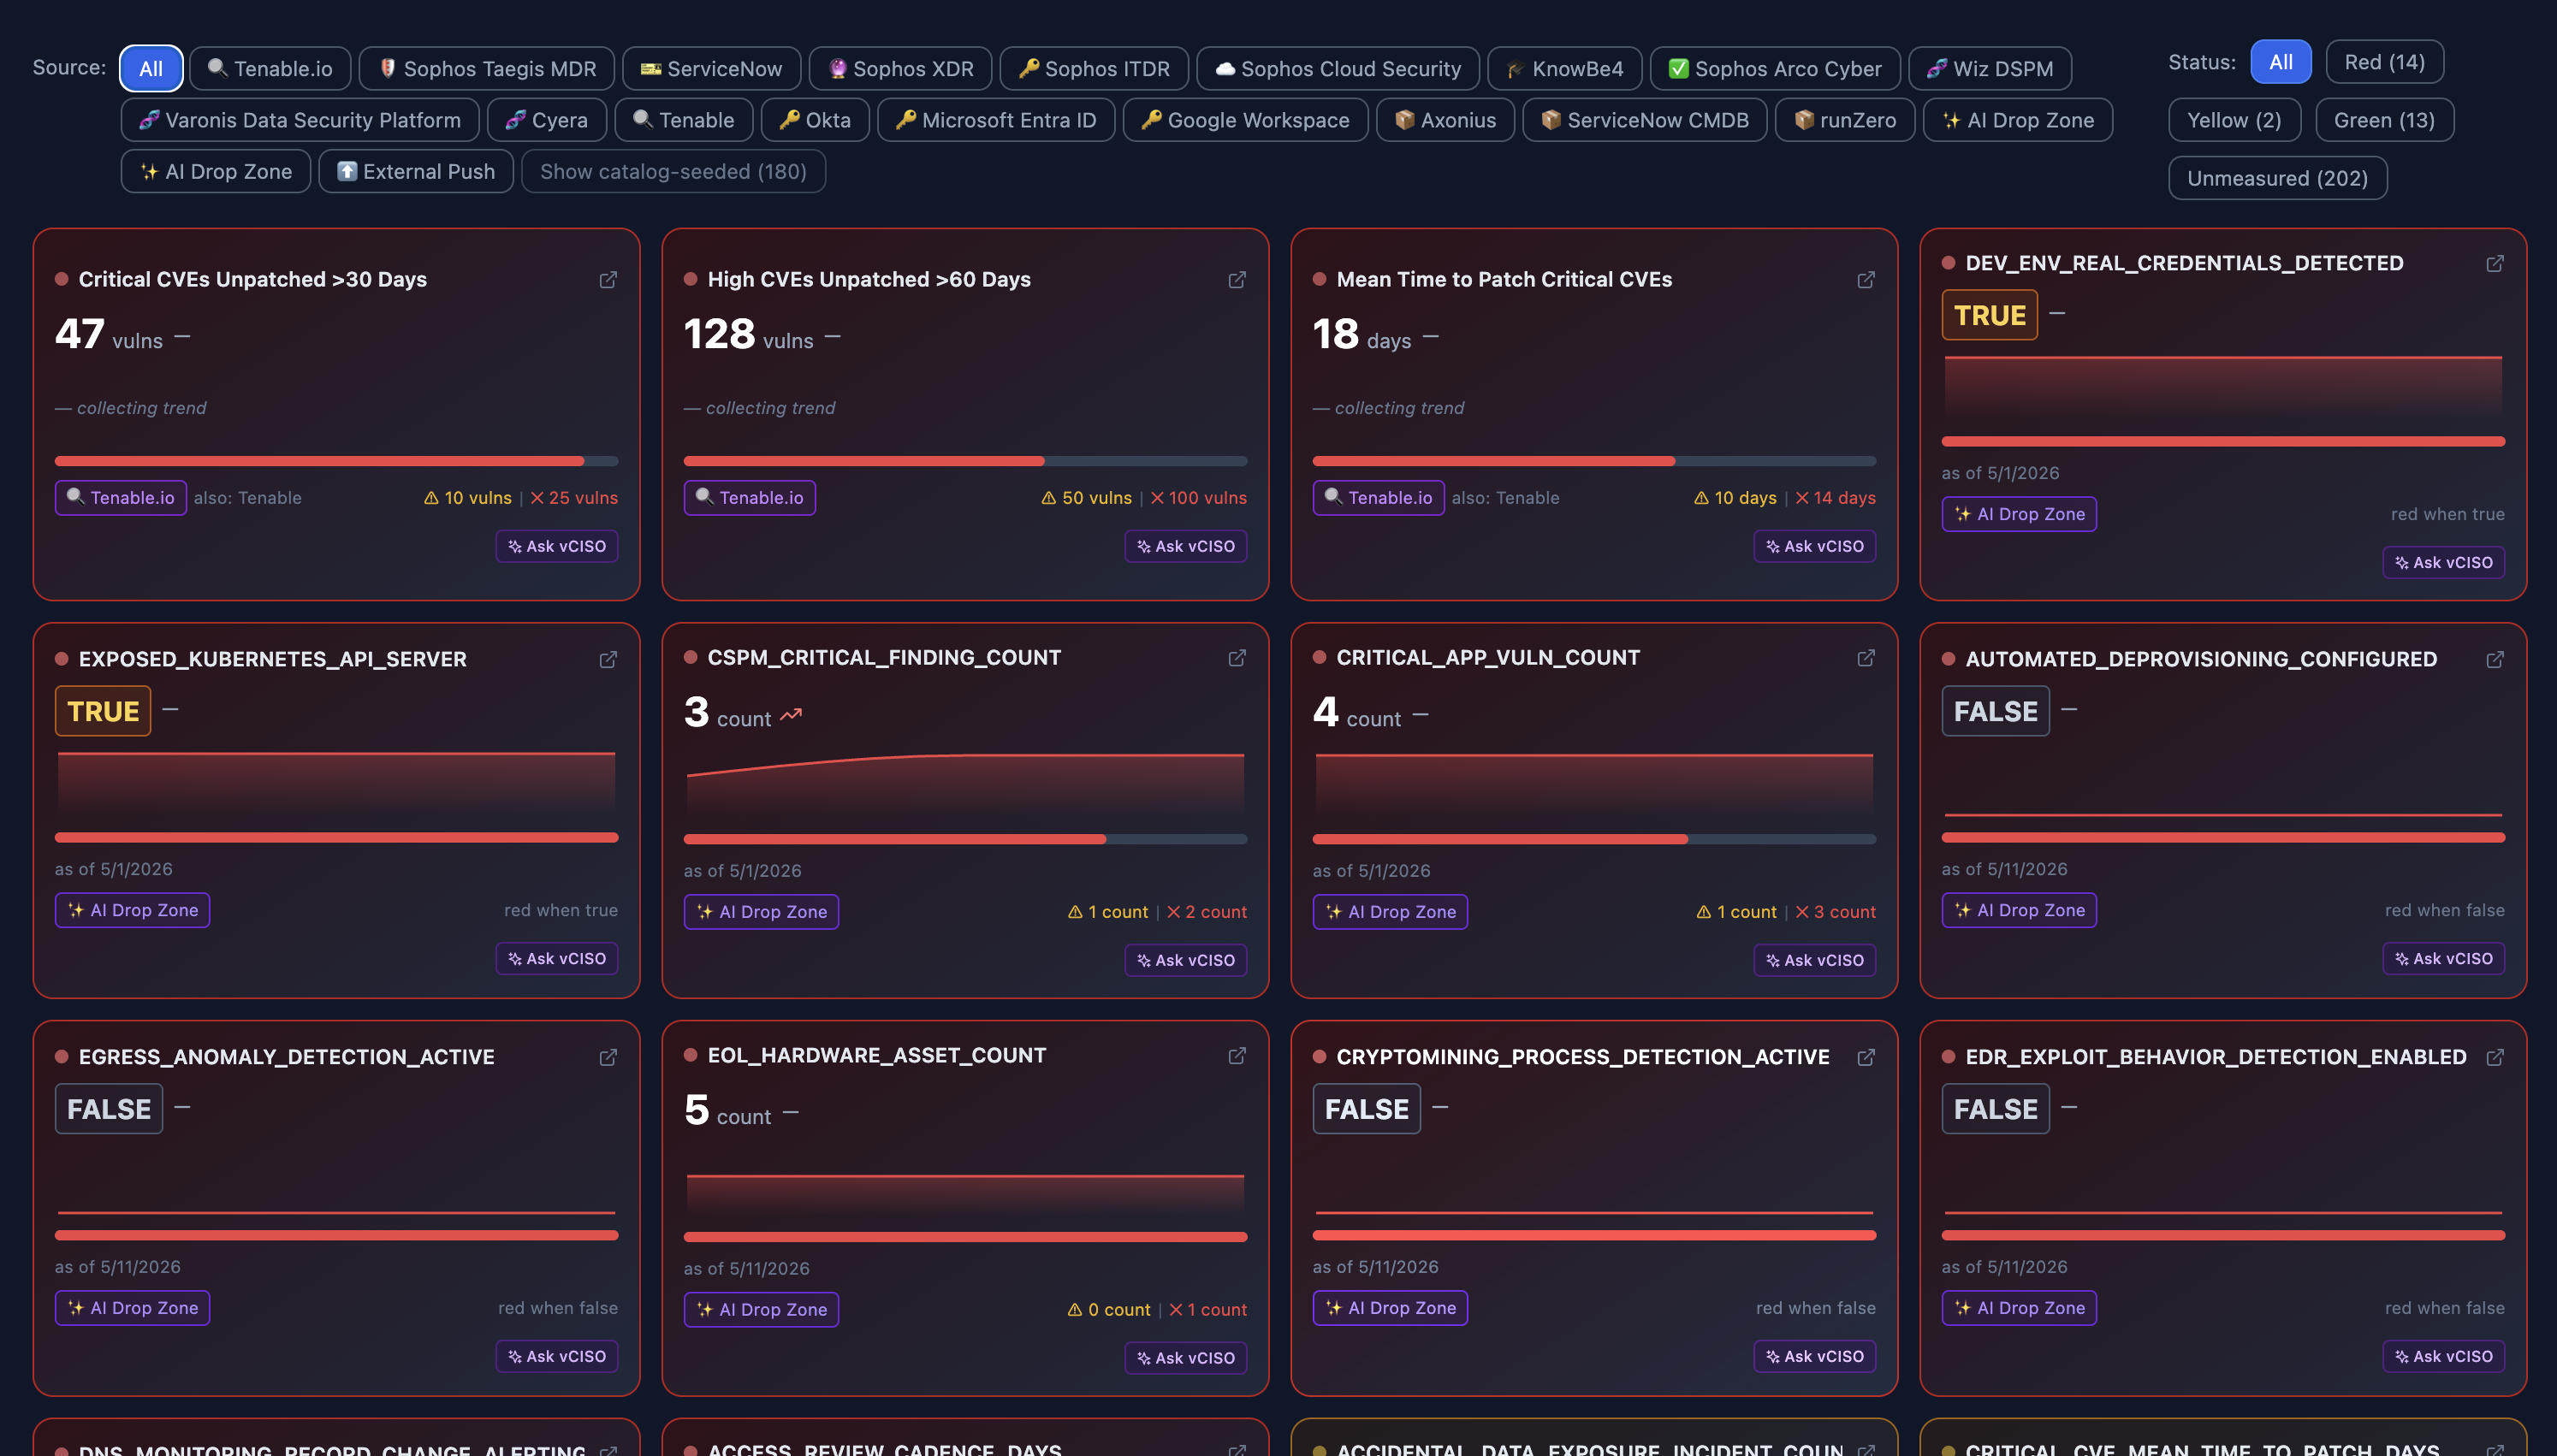Open AUTOMATED_DEPROVISIONING_CONFIGURED external link icon
Image resolution: width=2557 pixels, height=1456 pixels.
pos(2495,659)
